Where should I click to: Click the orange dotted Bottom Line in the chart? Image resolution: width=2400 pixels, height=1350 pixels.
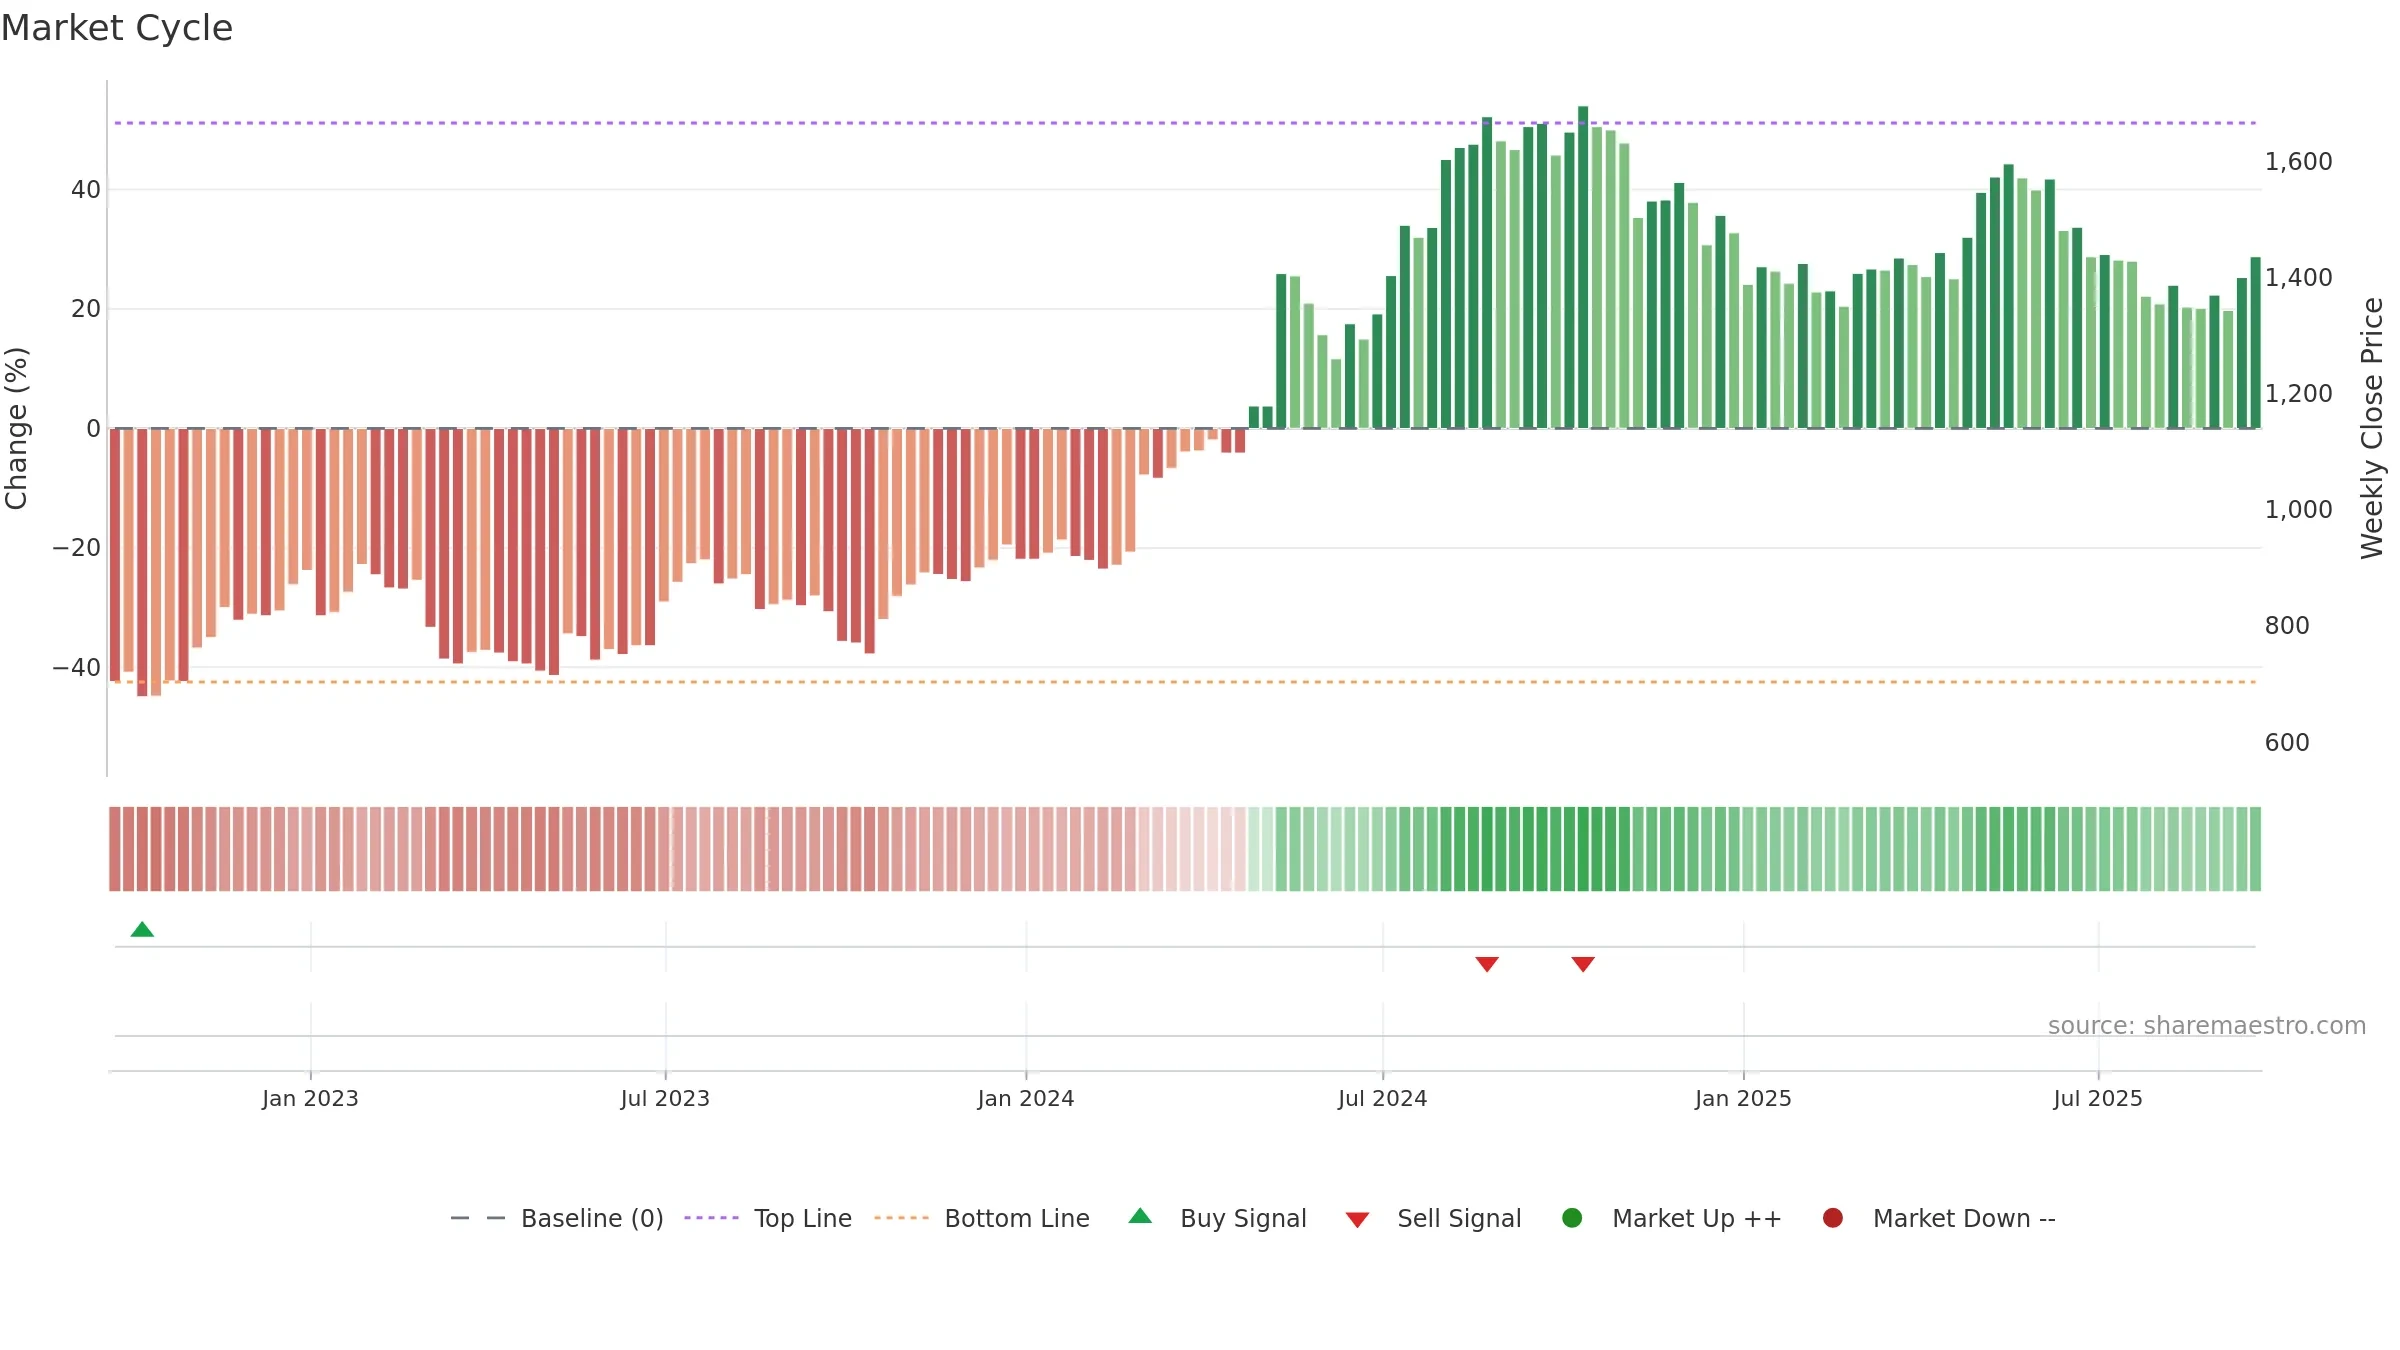pos(1185,682)
